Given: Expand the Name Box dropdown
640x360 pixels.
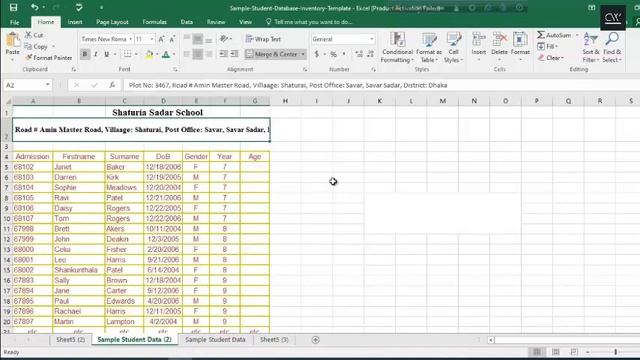Looking at the screenshot, I should coord(48,85).
